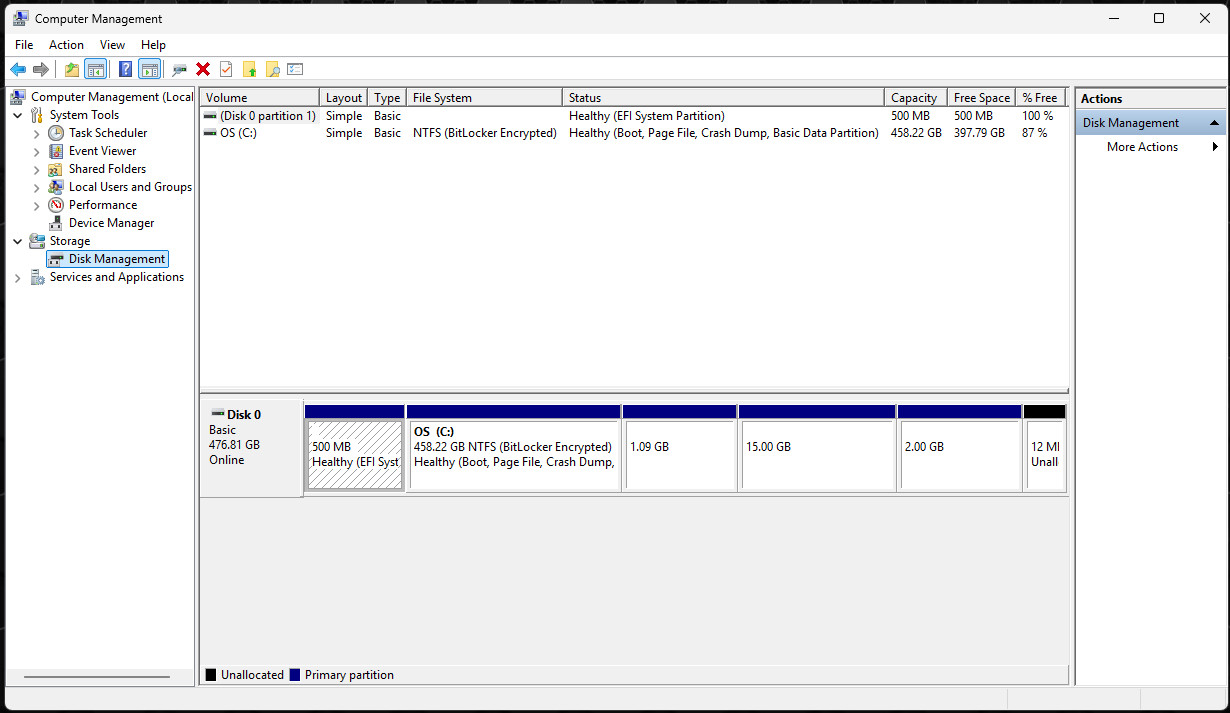This screenshot has width=1230, height=713.
Task: Click the Connect disk toolbar icon
Action: (x=180, y=69)
